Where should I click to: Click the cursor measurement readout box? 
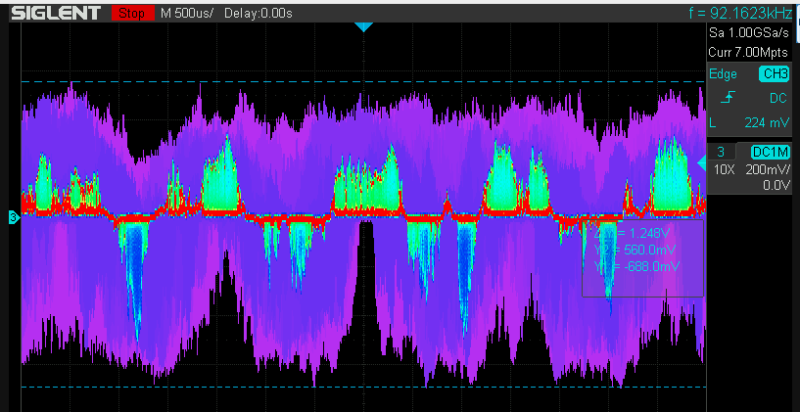tap(642, 257)
